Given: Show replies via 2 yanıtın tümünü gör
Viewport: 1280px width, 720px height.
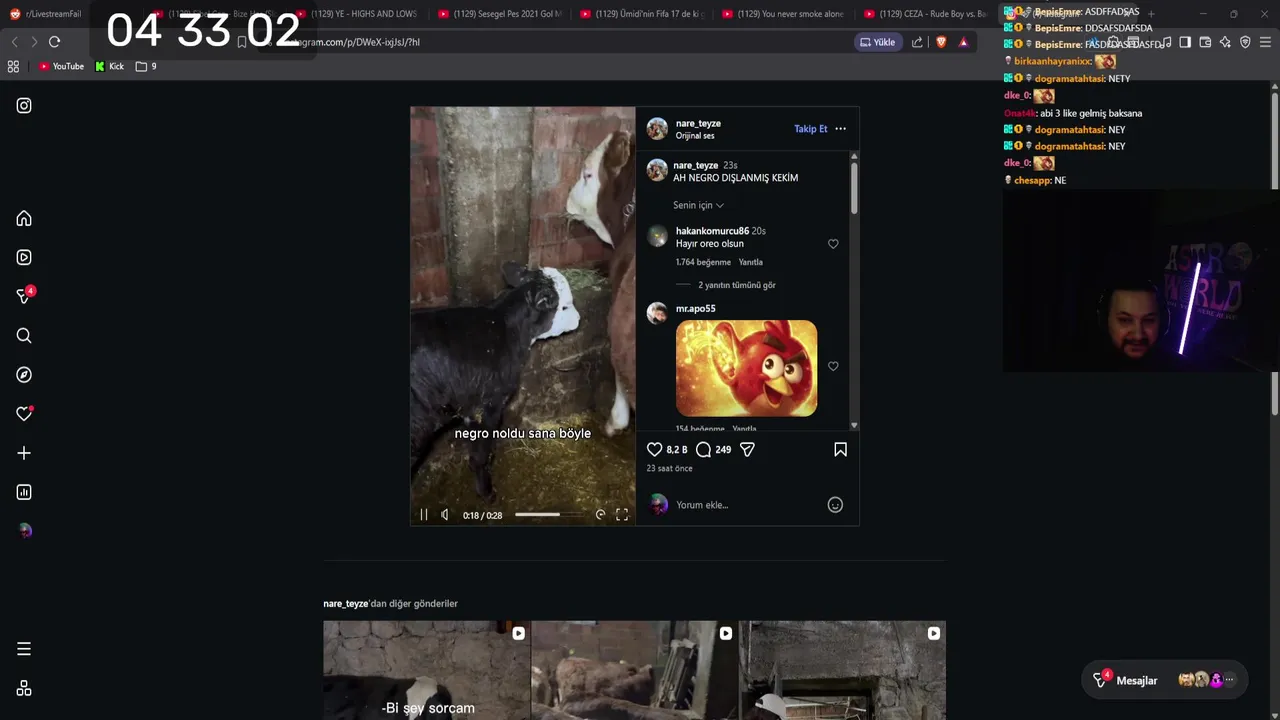Looking at the screenshot, I should click(x=737, y=285).
